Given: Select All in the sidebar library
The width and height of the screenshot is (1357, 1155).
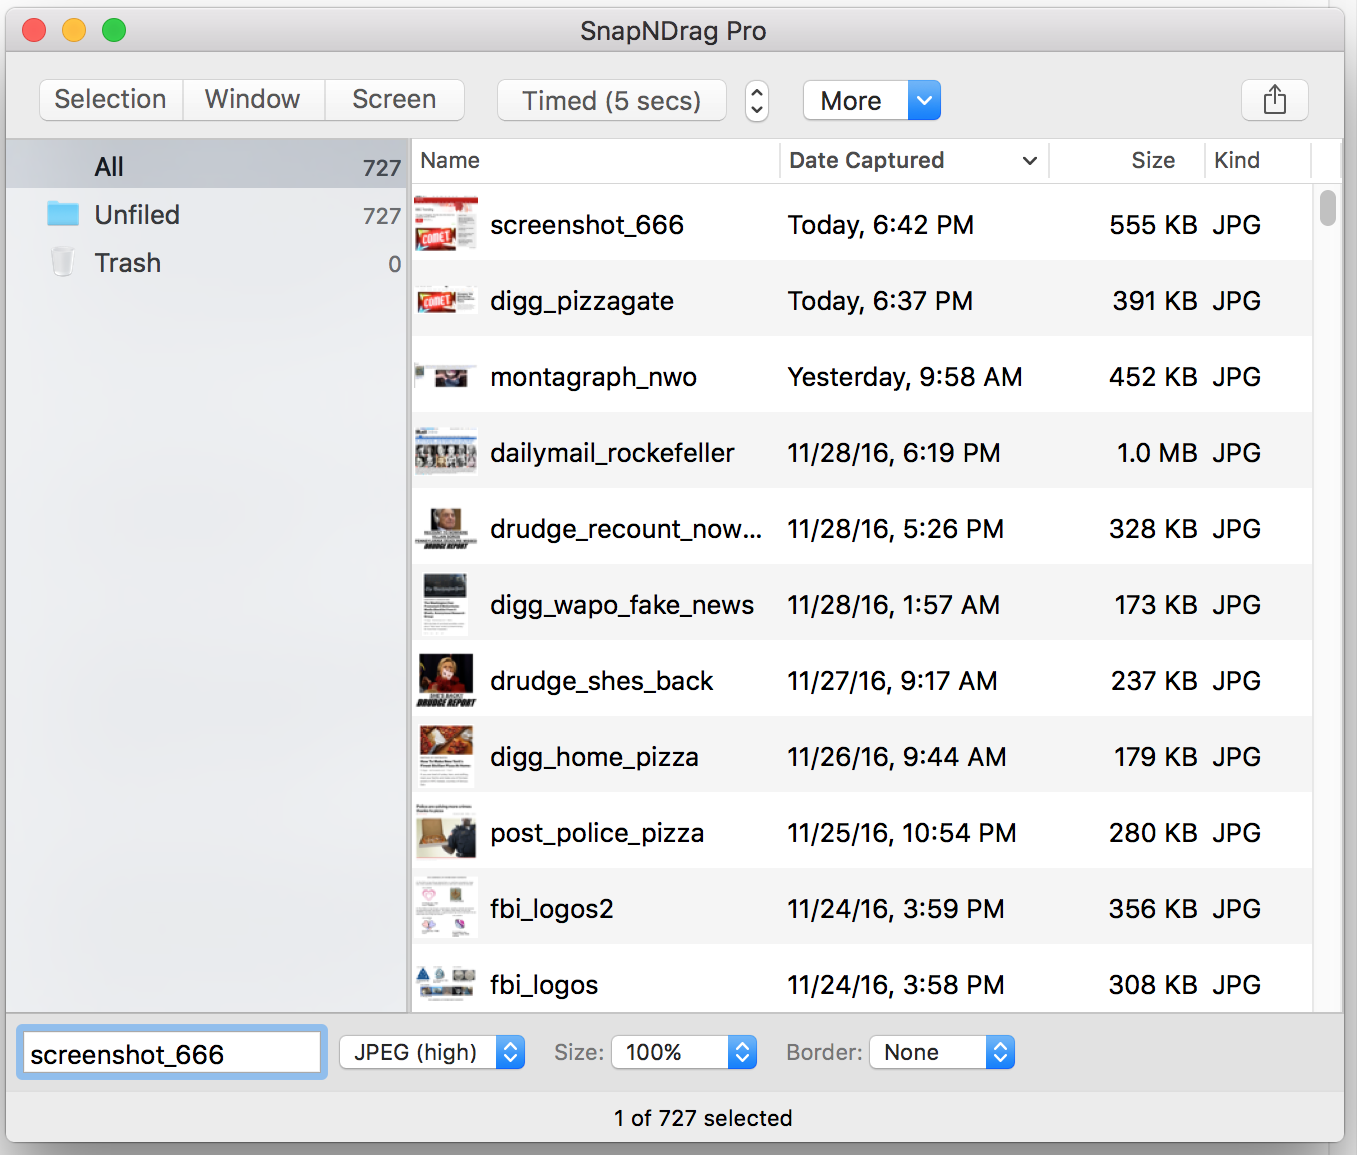Looking at the screenshot, I should pyautogui.click(x=109, y=167).
